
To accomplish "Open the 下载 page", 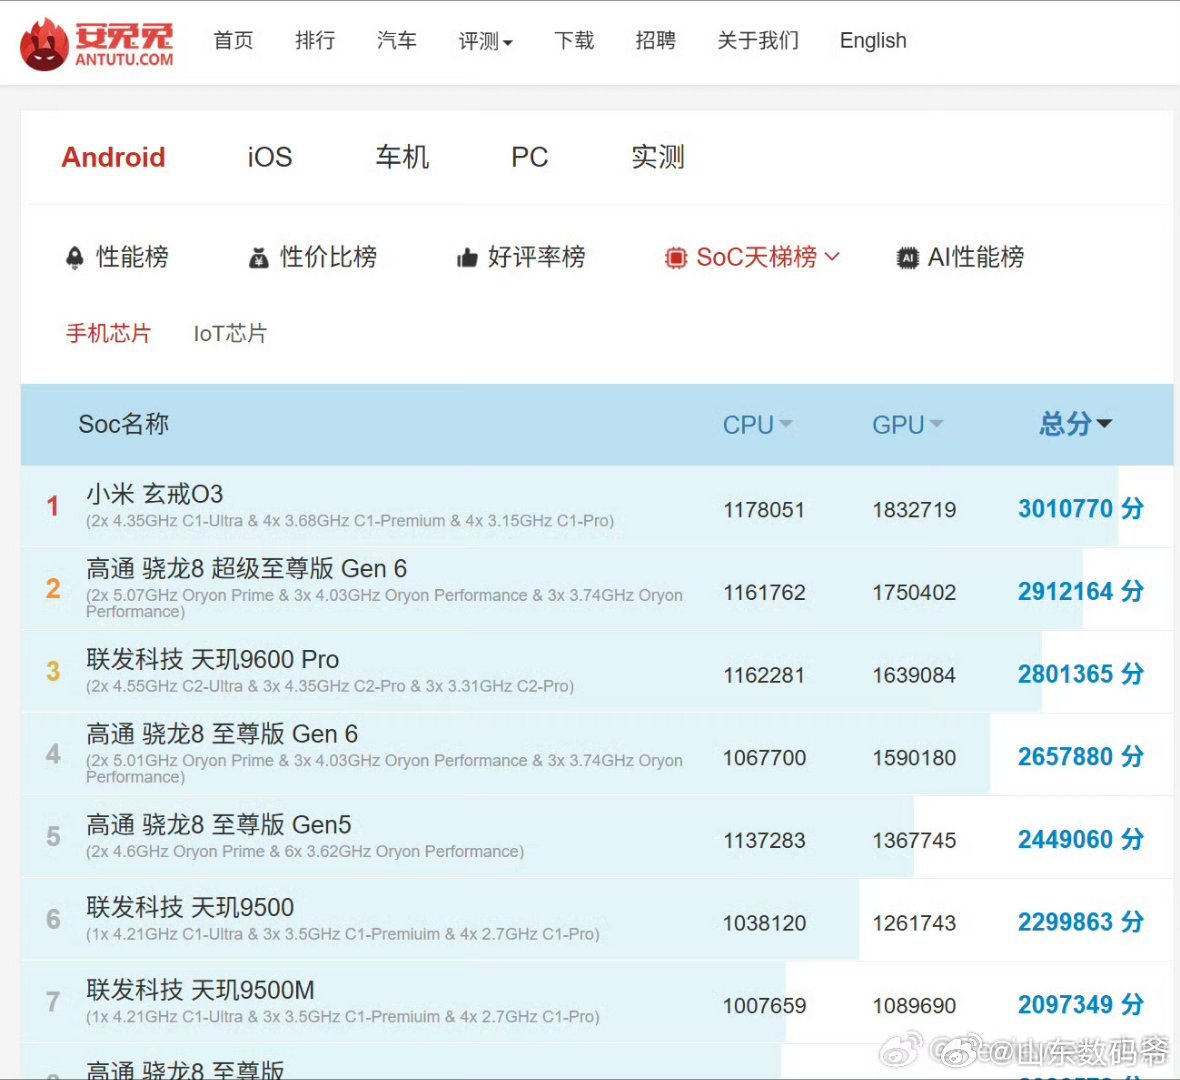I will coord(574,41).
